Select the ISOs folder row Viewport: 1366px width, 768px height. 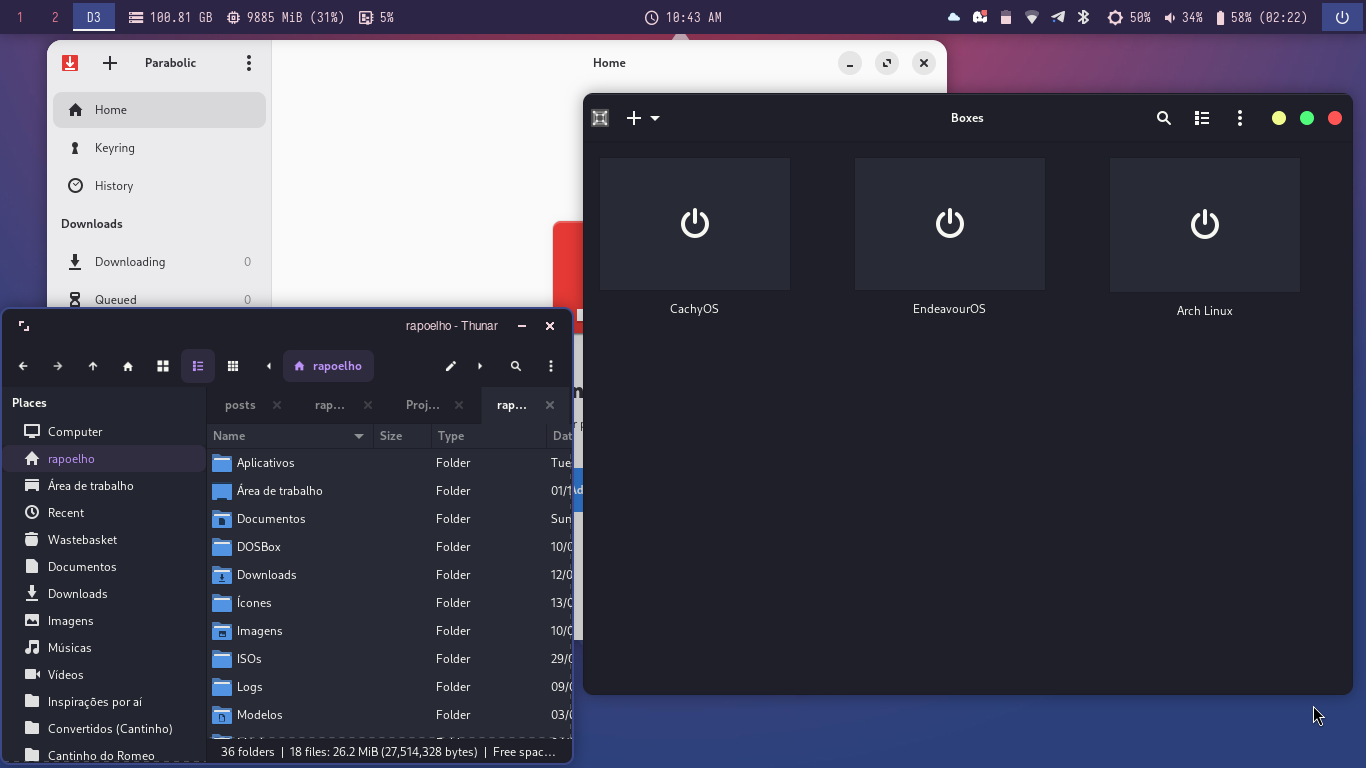390,659
